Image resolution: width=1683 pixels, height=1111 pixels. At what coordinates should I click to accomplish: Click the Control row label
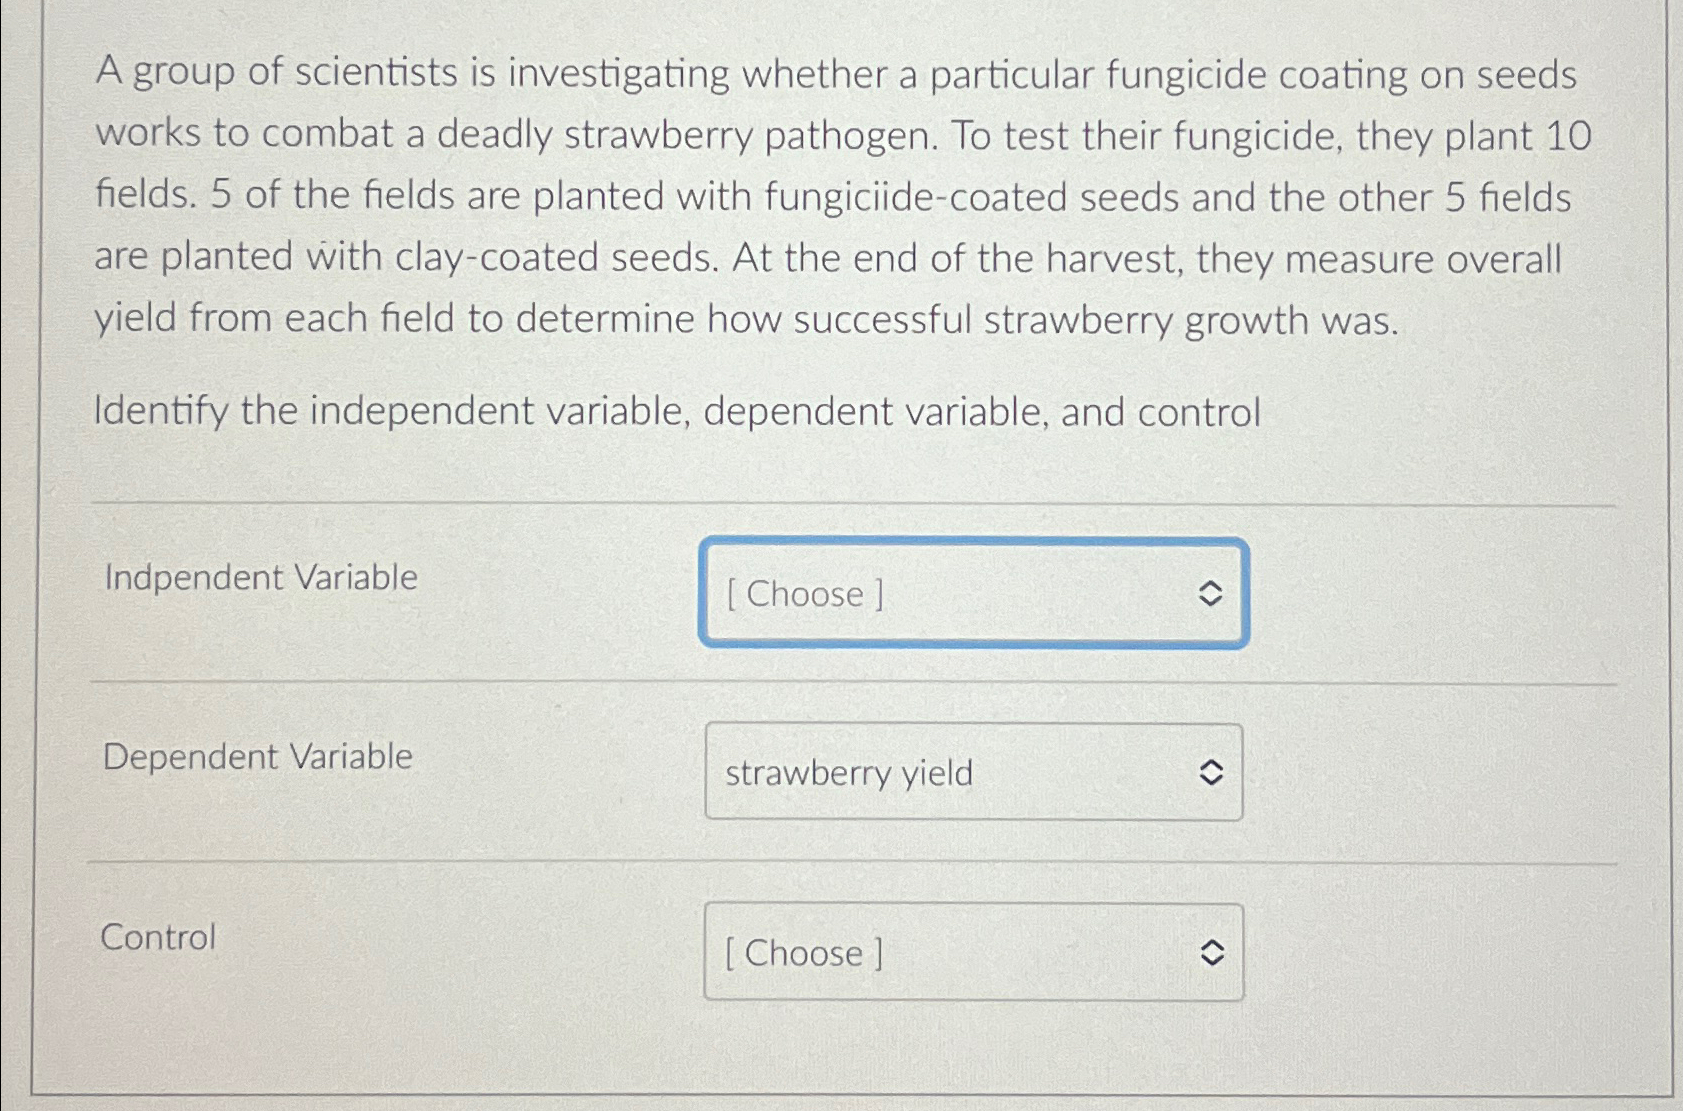[158, 937]
